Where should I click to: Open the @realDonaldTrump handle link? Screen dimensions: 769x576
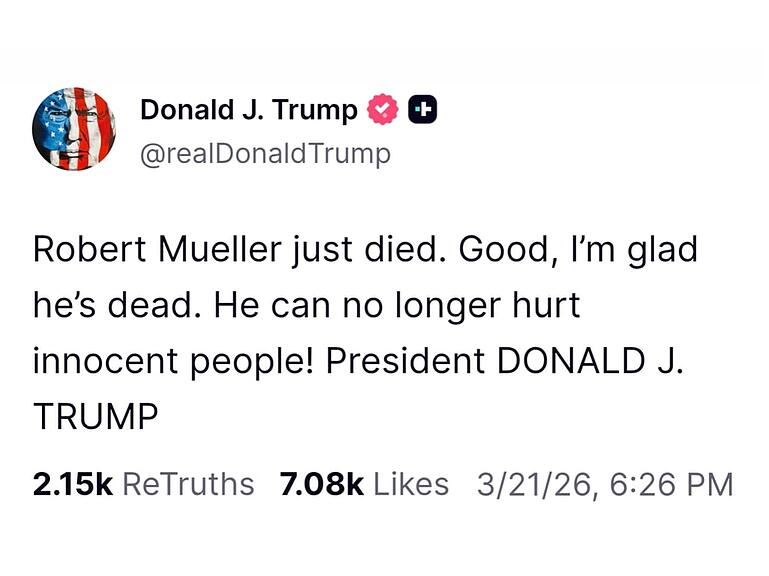pos(265,154)
